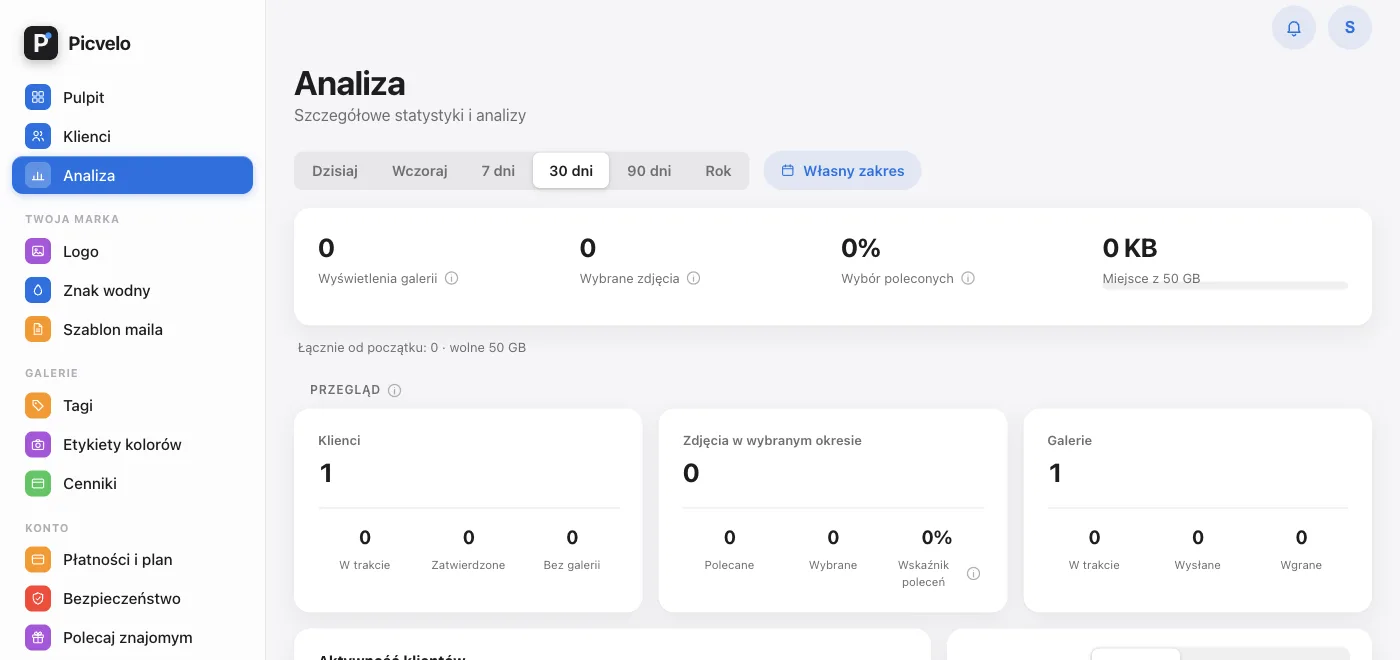Click the Bezpieczeństwo shield icon

click(38, 598)
